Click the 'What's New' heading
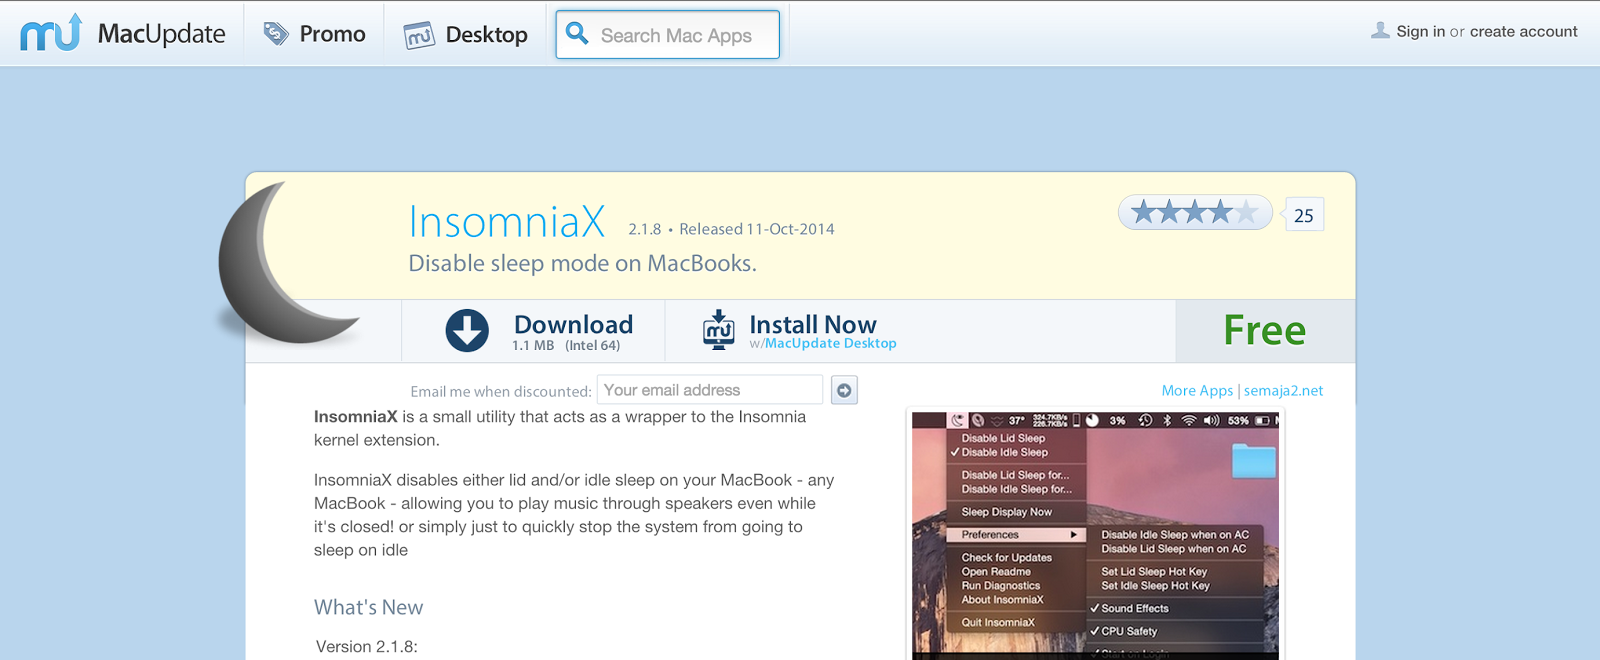The height and width of the screenshot is (660, 1600). coord(368,607)
